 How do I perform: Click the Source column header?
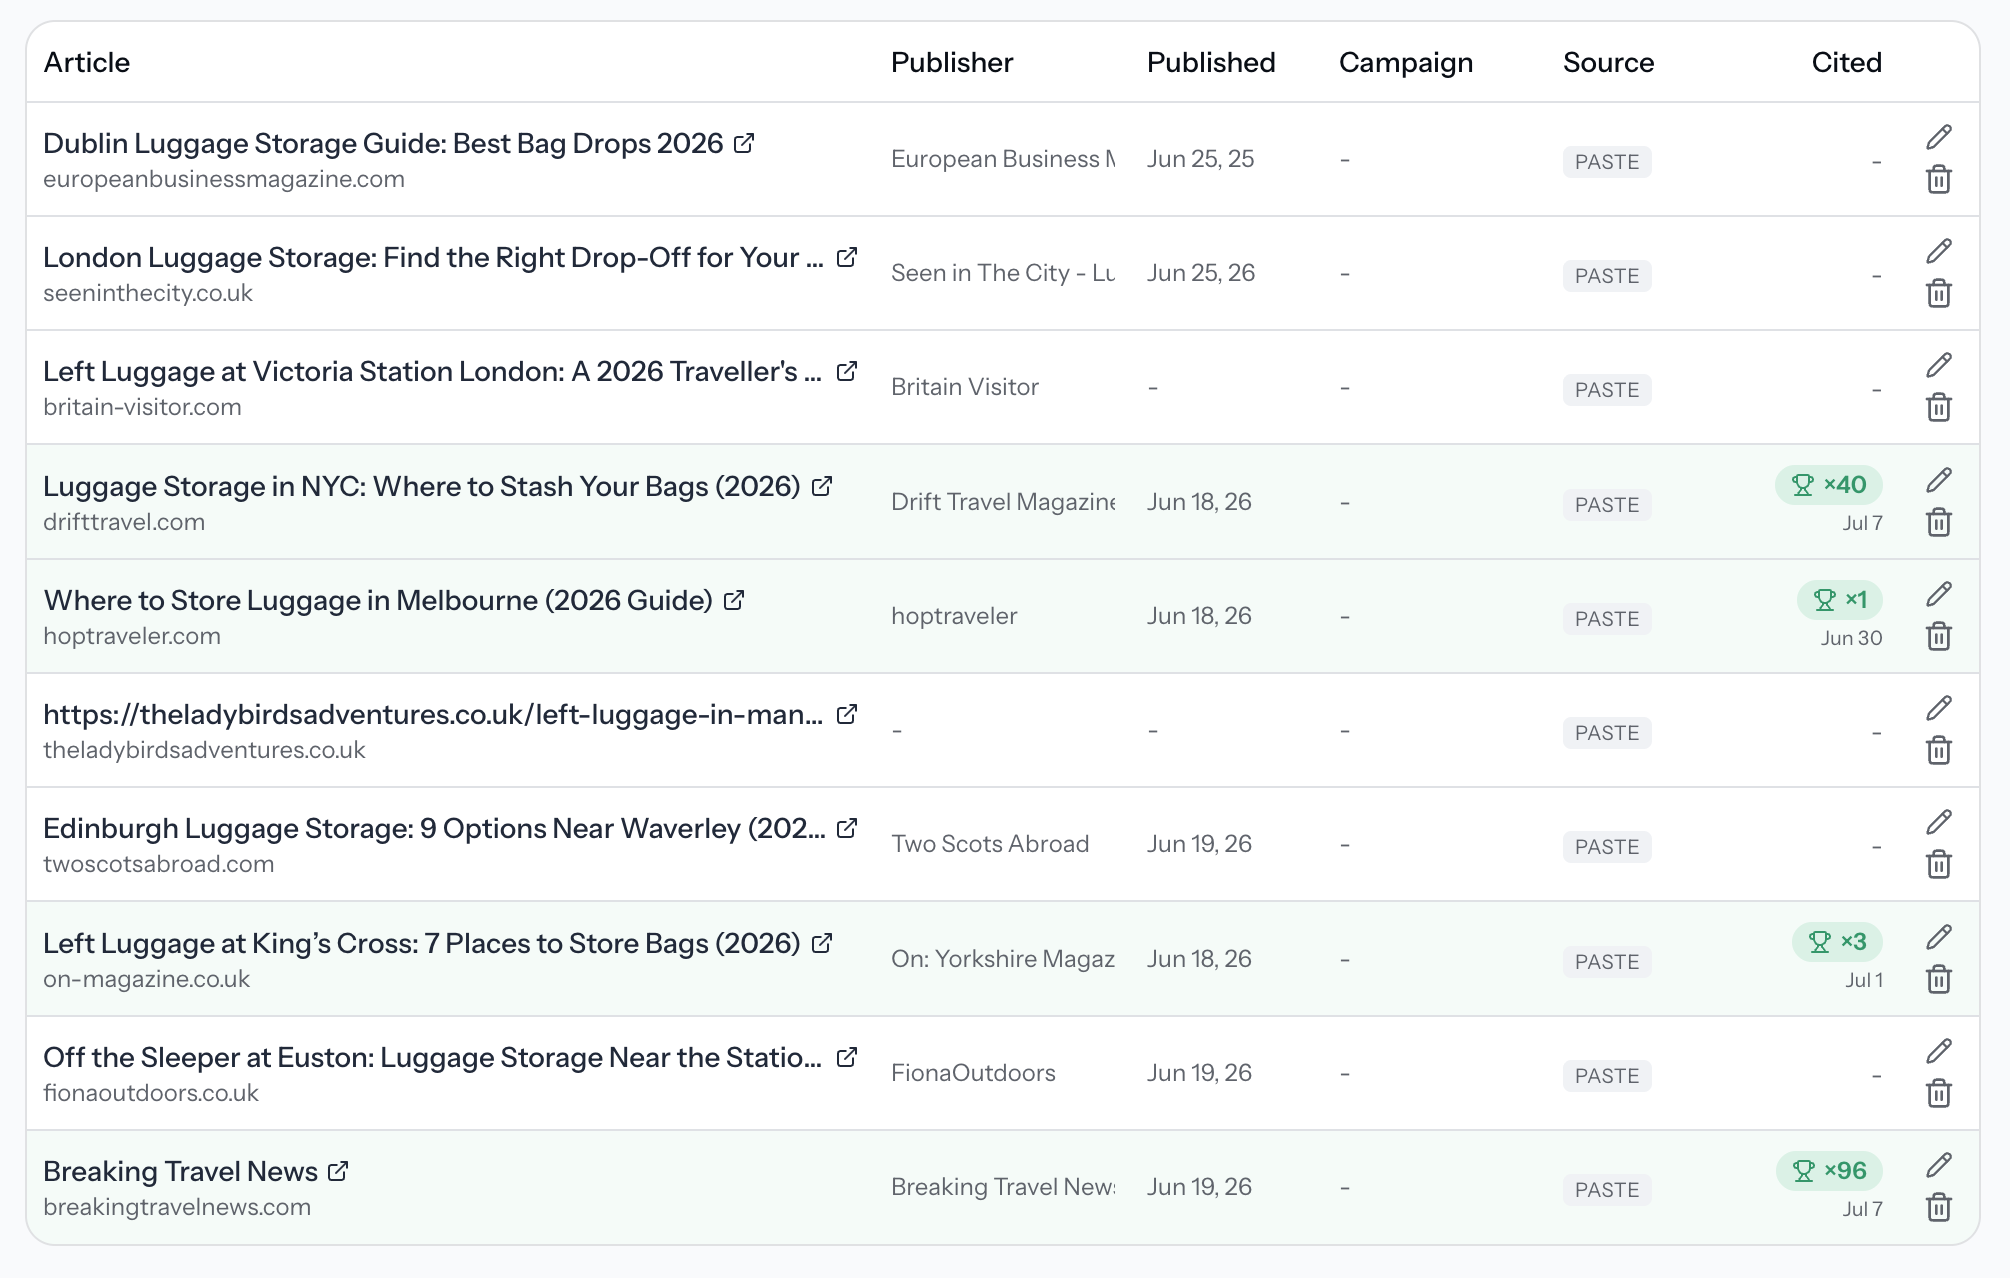(x=1609, y=62)
